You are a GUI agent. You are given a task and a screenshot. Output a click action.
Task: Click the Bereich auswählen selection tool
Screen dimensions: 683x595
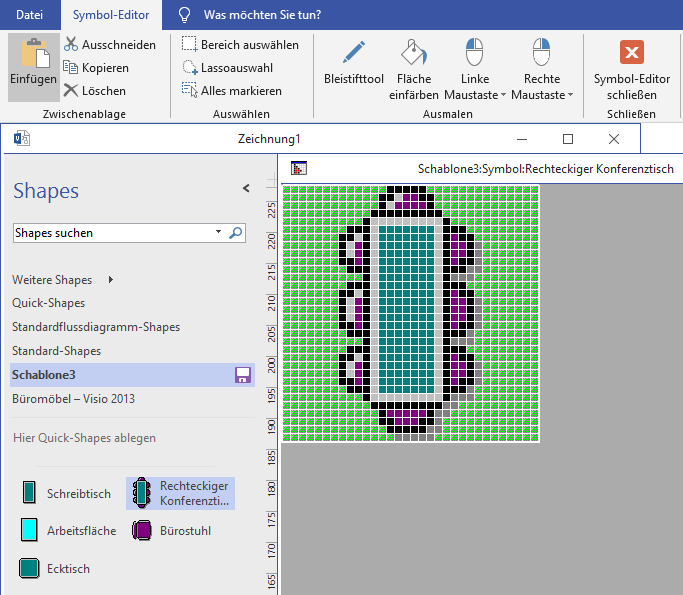(240, 45)
